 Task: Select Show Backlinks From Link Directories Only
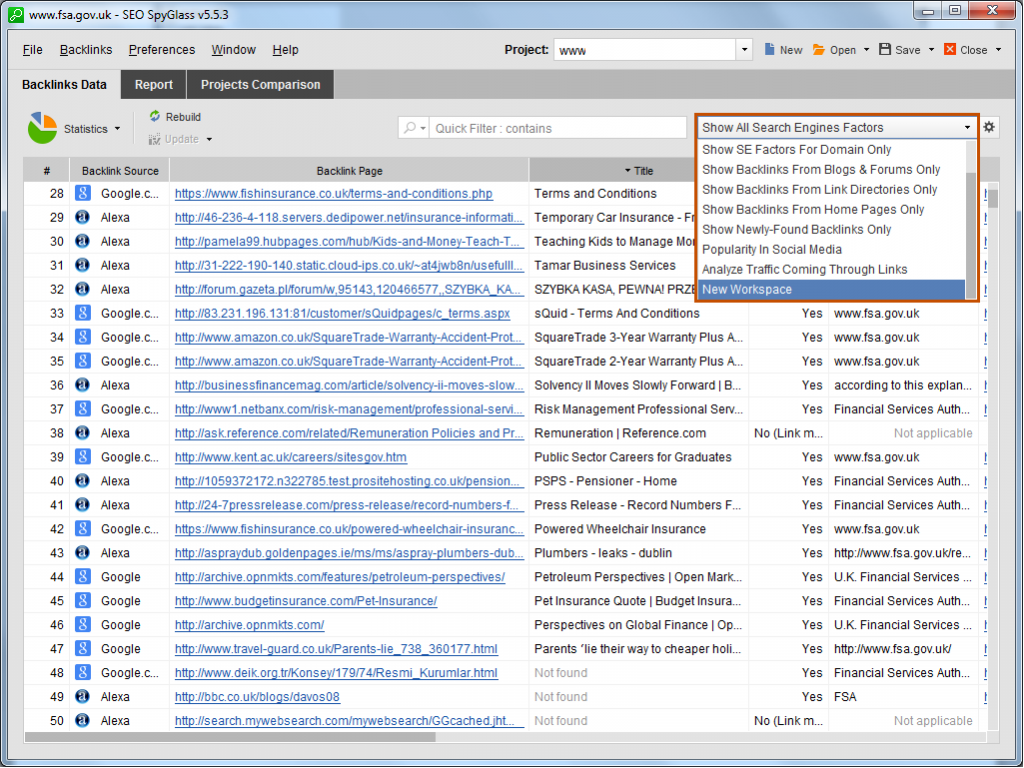(831, 189)
